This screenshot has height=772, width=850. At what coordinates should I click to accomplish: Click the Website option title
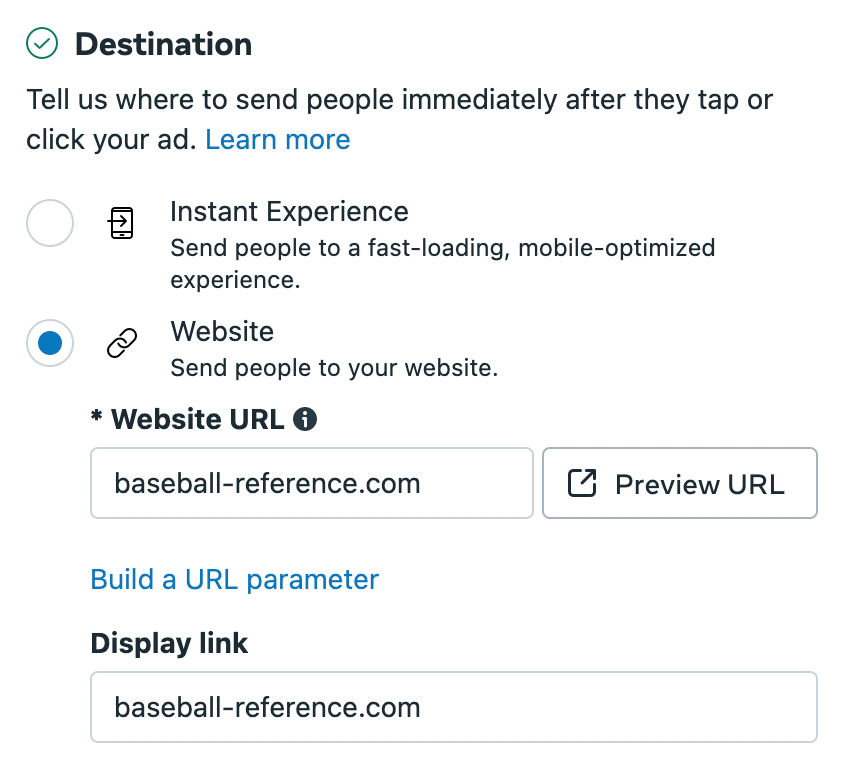(222, 331)
